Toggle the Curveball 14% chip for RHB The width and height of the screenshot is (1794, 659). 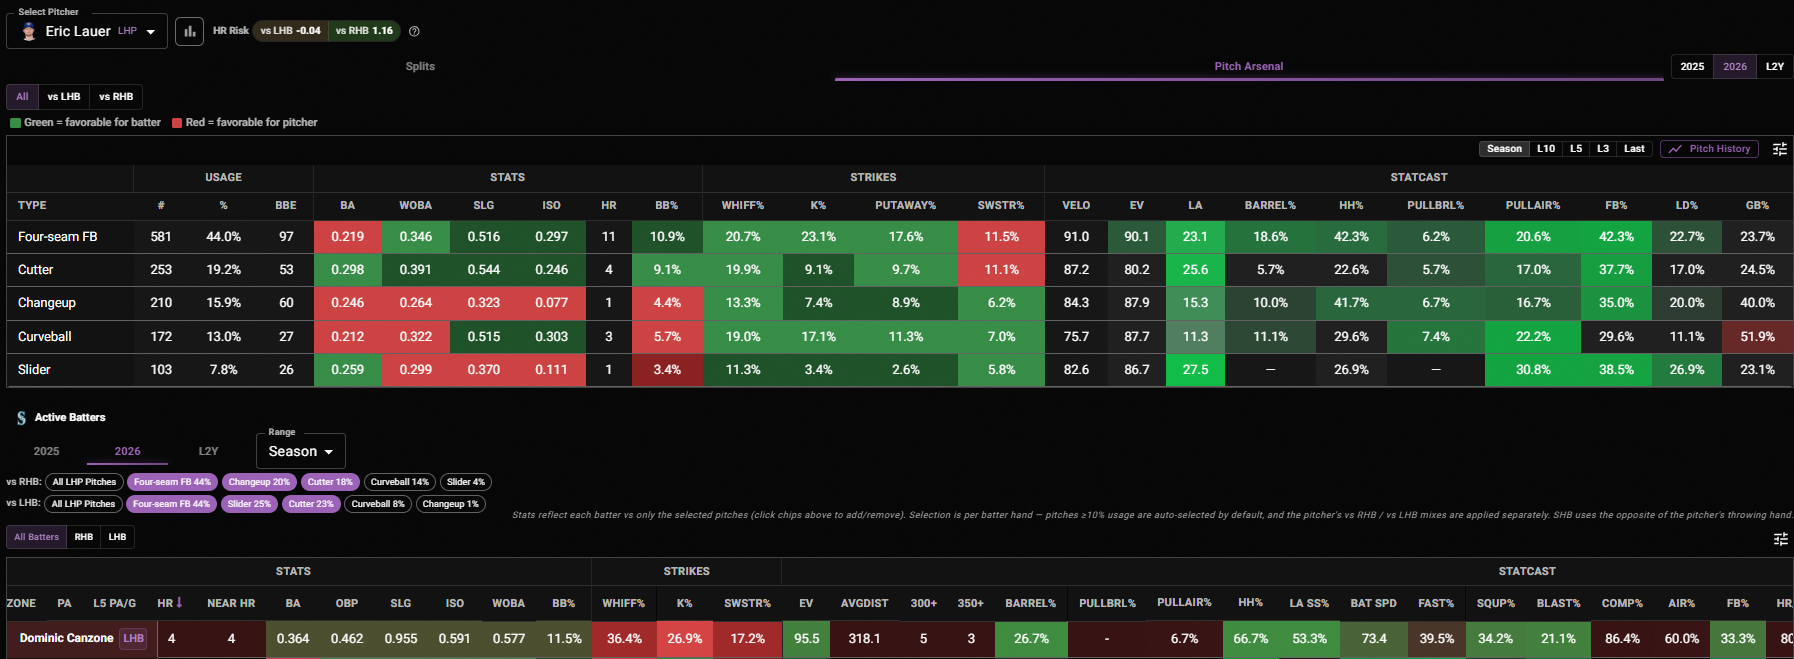click(x=399, y=482)
